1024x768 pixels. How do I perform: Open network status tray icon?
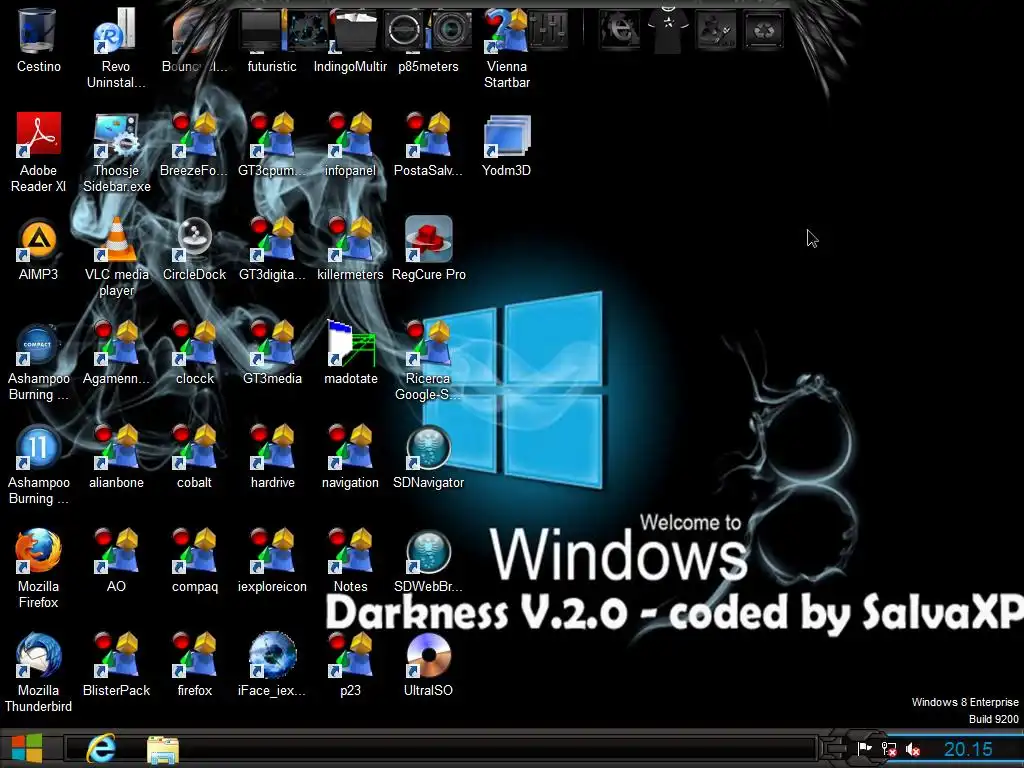pos(888,749)
